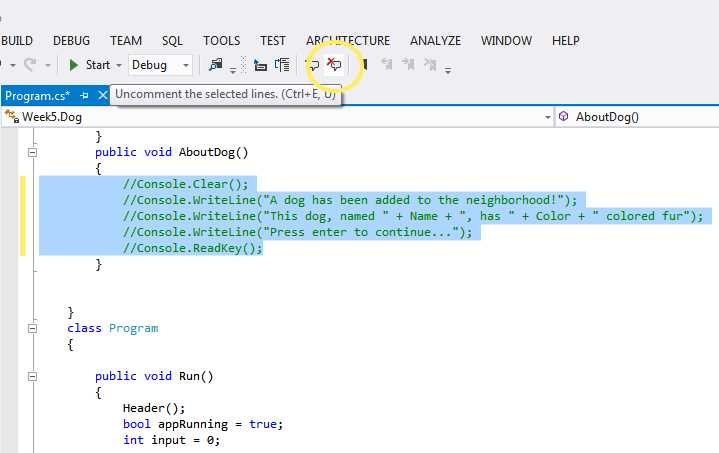Open the DEBUG menu

point(71,41)
